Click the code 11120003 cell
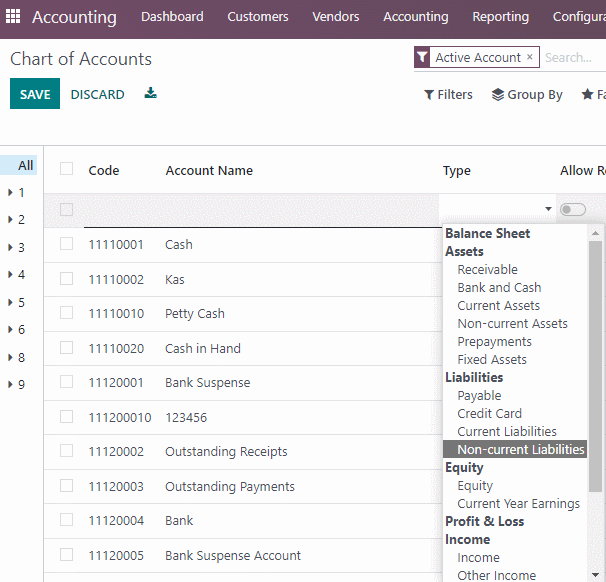The image size is (606, 582). [116, 487]
